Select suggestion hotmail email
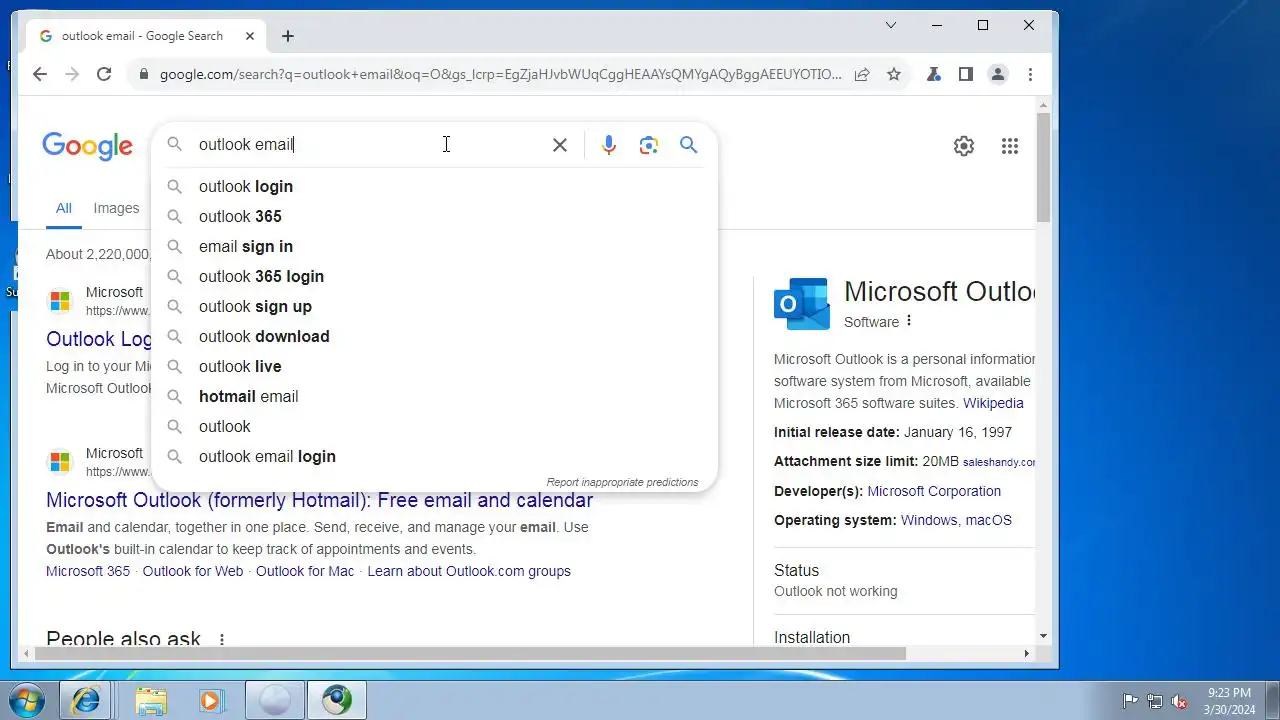This screenshot has height=720, width=1280. [434, 396]
